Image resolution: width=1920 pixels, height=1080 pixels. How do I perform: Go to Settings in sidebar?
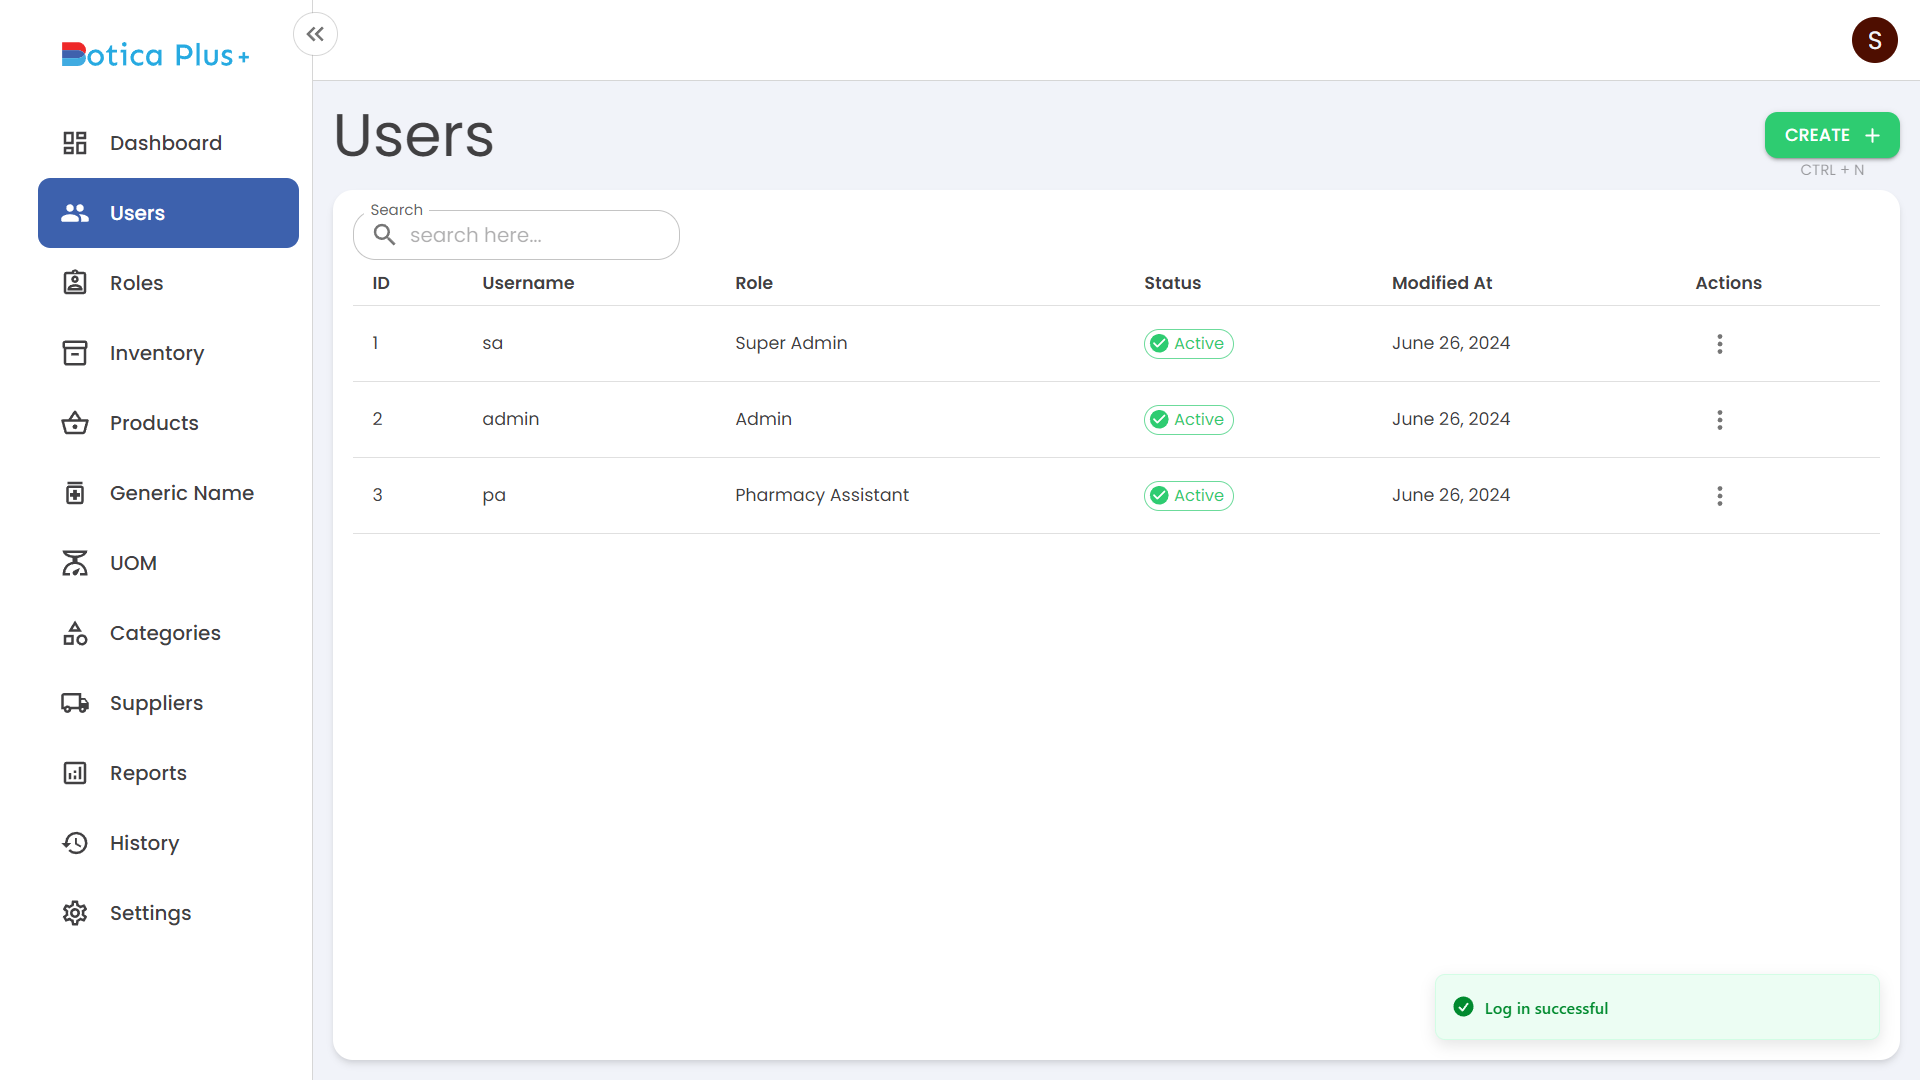tap(150, 913)
